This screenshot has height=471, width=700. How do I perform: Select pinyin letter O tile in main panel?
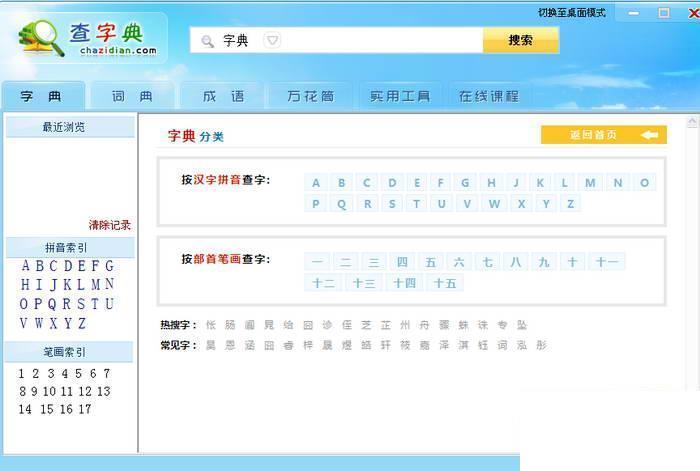point(644,183)
